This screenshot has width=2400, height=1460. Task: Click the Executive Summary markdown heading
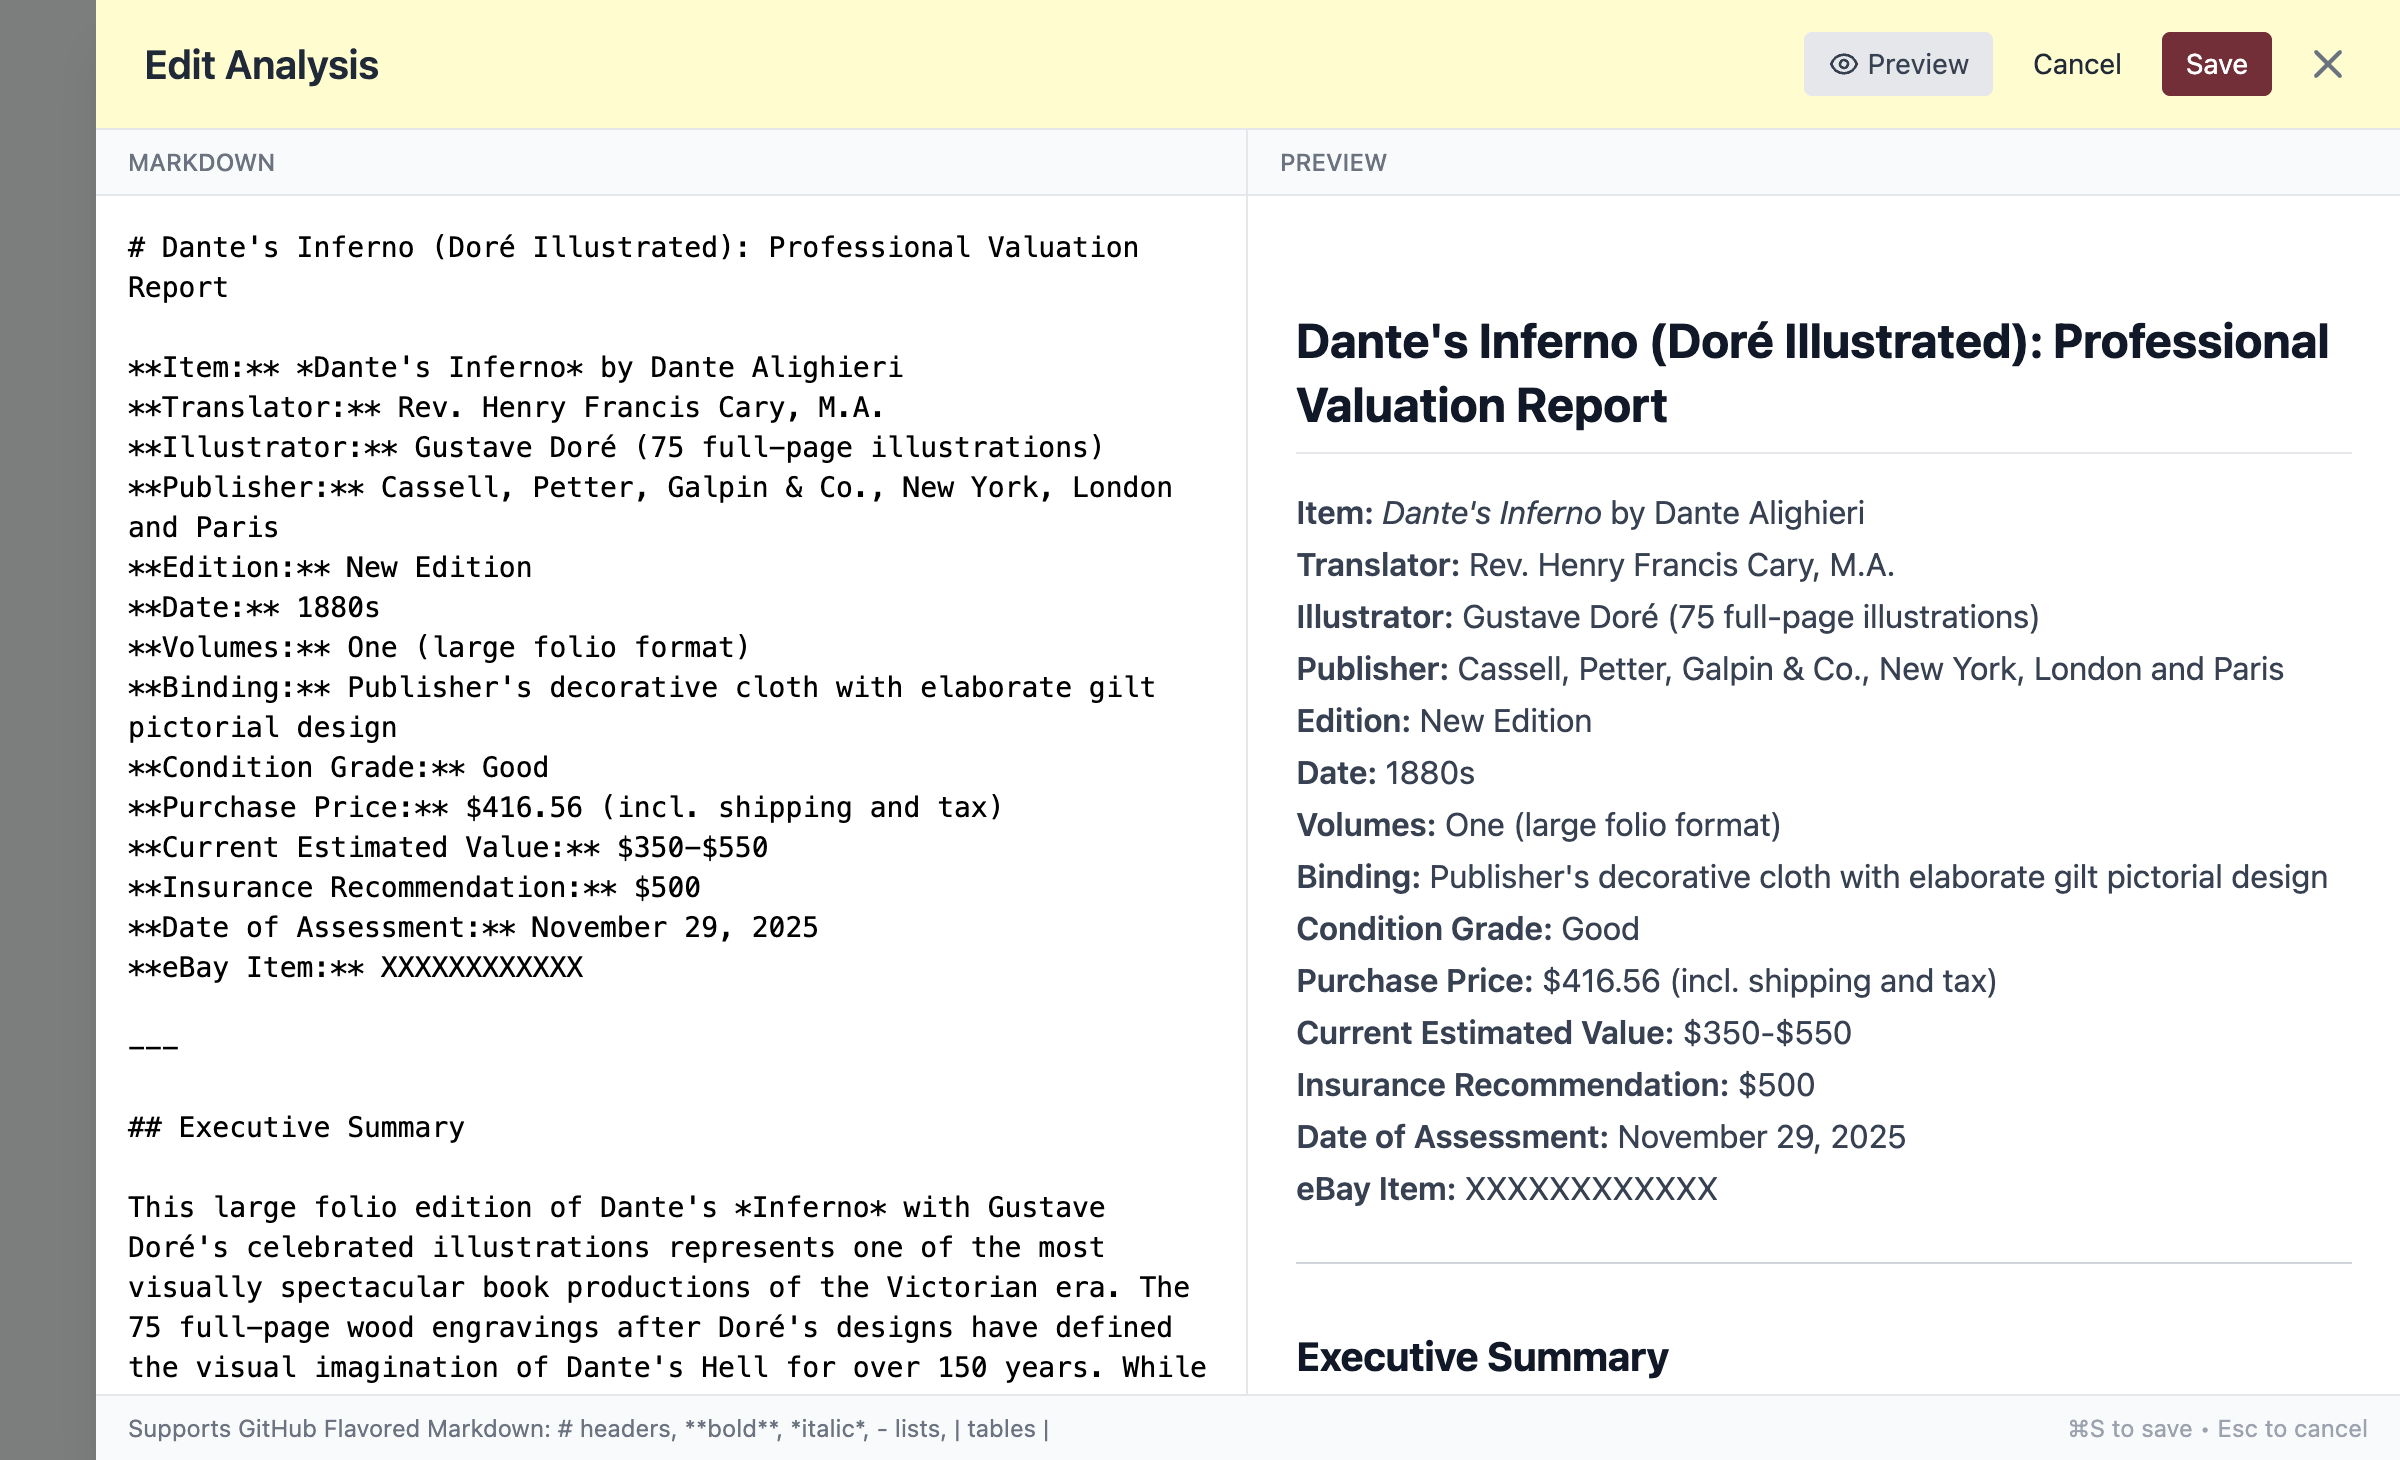297,1128
